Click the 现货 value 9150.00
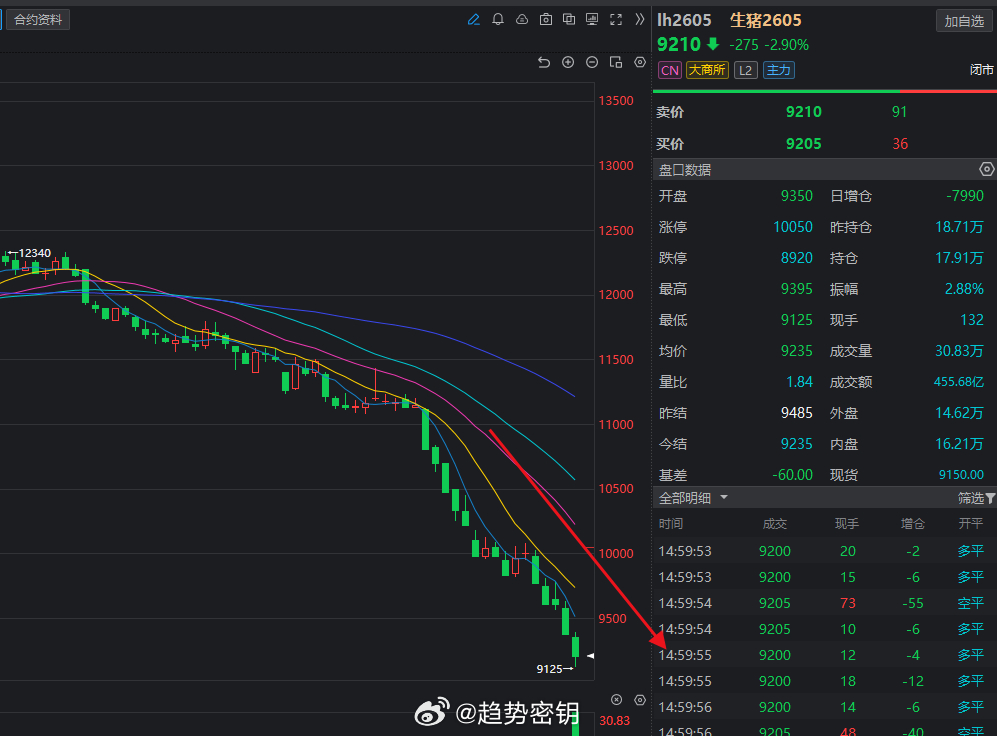Image resolution: width=997 pixels, height=736 pixels. coord(961,475)
